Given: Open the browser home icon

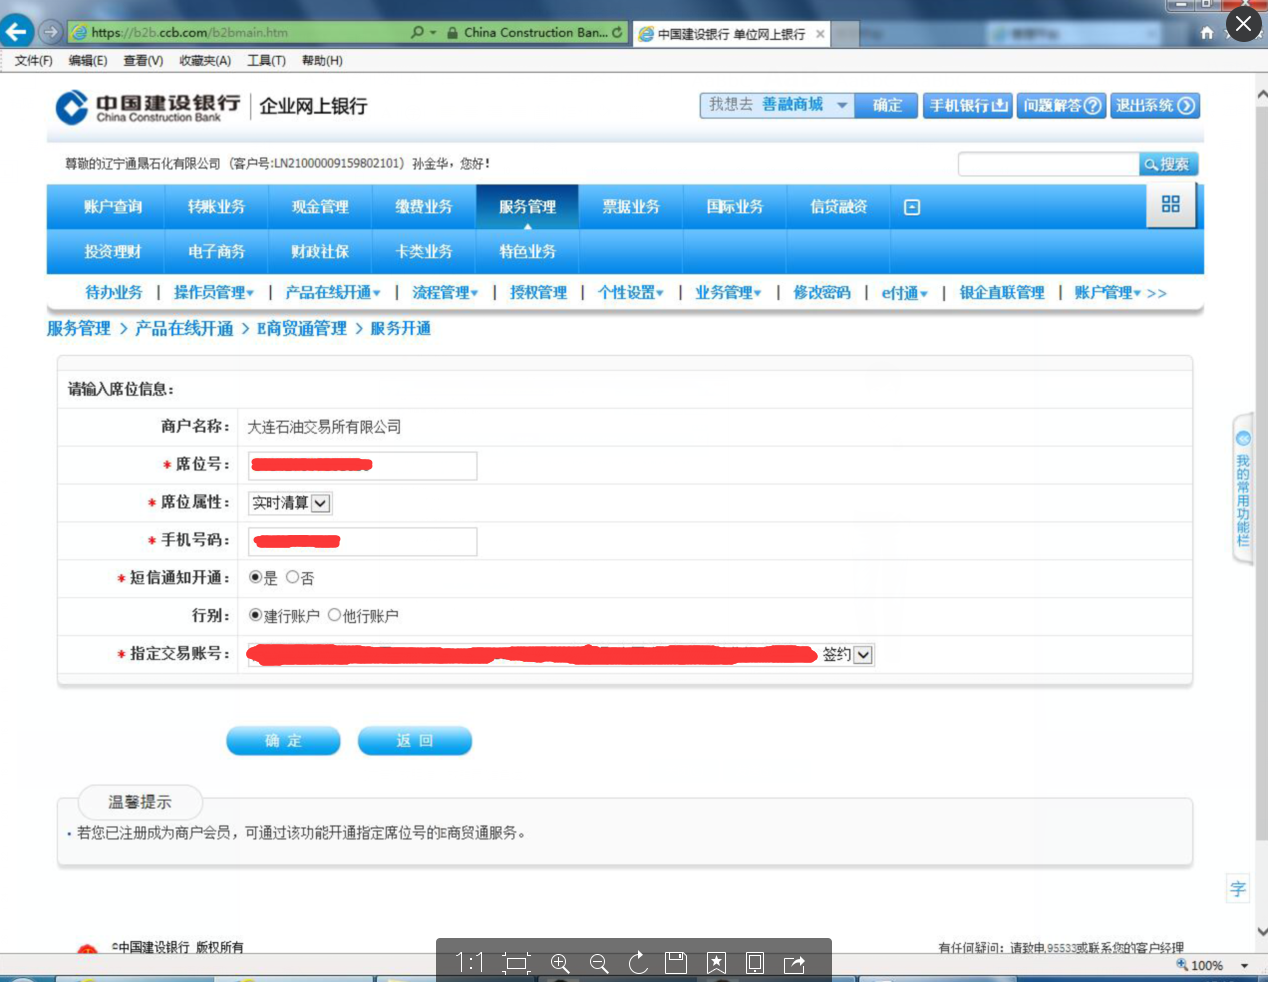Looking at the screenshot, I should point(1207,33).
